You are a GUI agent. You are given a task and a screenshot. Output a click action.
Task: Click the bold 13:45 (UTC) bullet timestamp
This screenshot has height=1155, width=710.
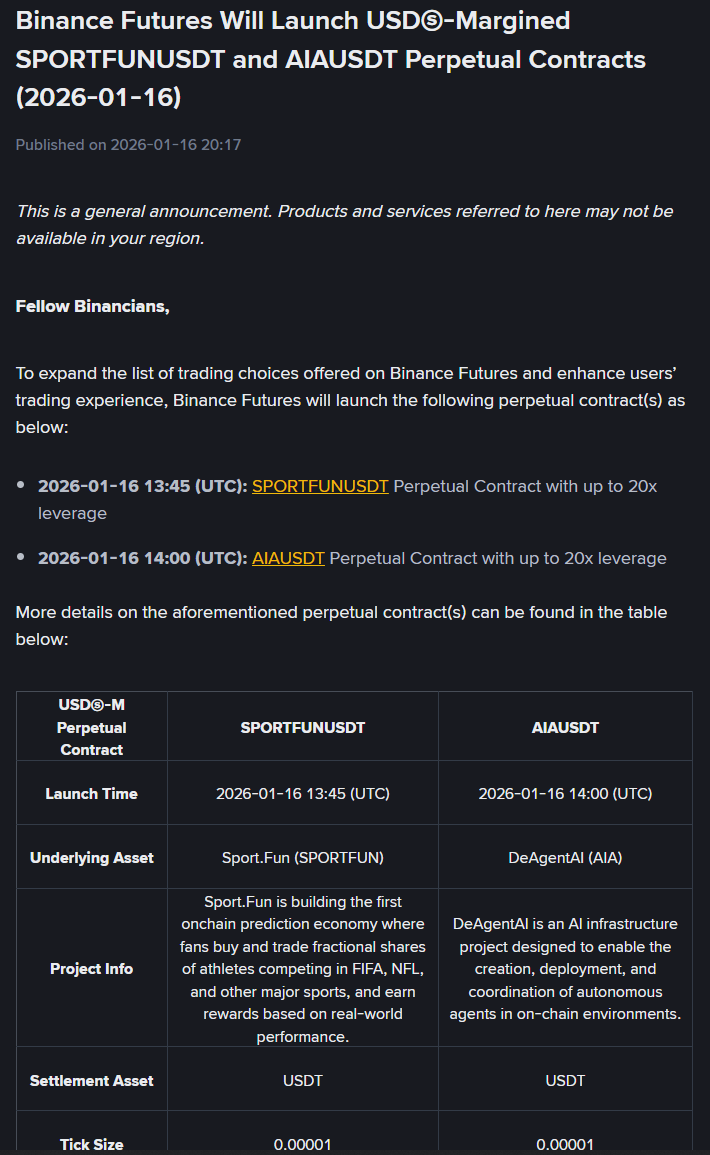(x=142, y=486)
